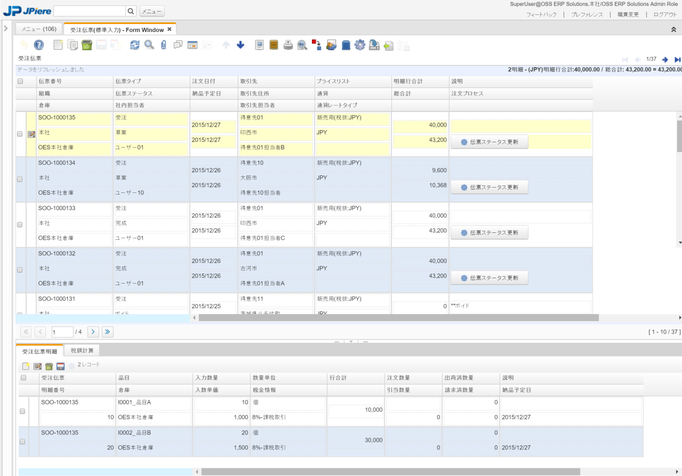The height and width of the screenshot is (476, 682).
Task: Focus the page number field before /4
Action: [62, 332]
